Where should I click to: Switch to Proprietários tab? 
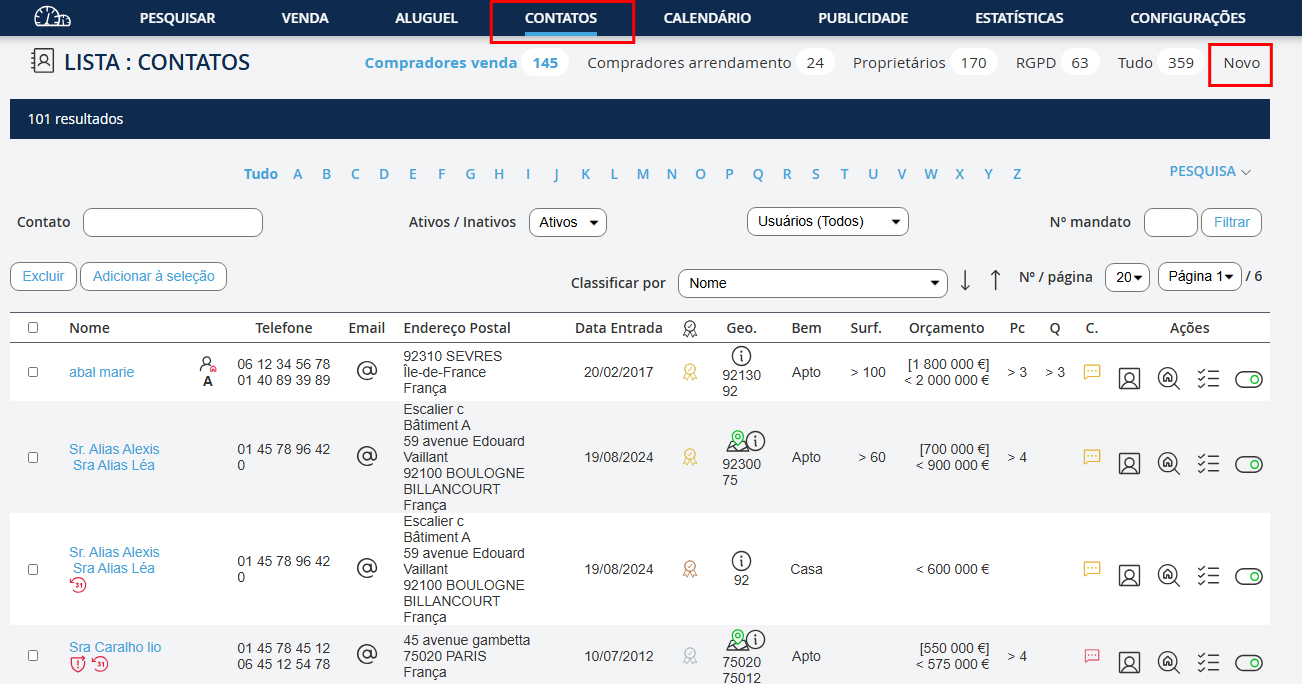pos(898,63)
